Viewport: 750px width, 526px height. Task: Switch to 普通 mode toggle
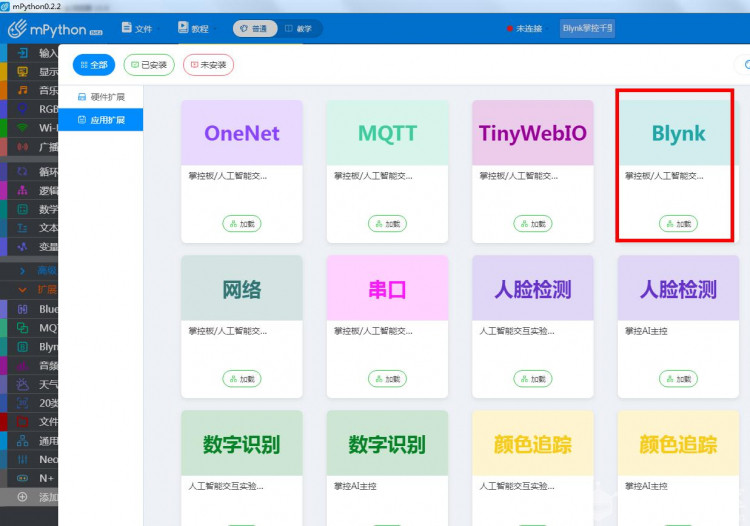255,29
